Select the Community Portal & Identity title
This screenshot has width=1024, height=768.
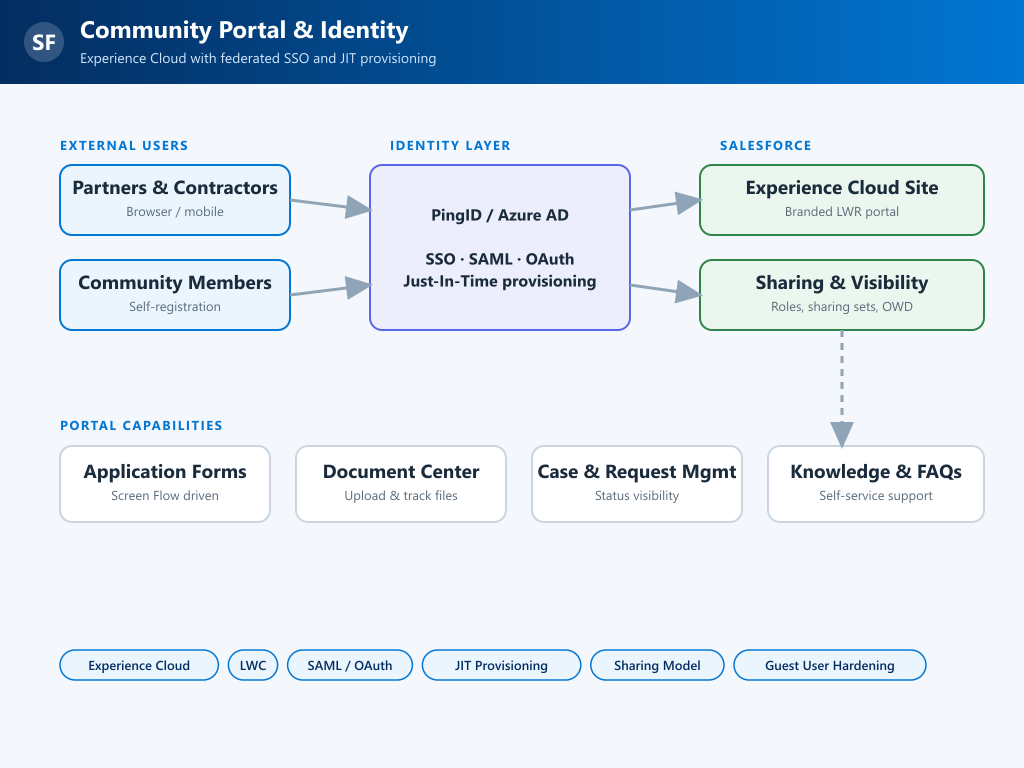point(244,30)
